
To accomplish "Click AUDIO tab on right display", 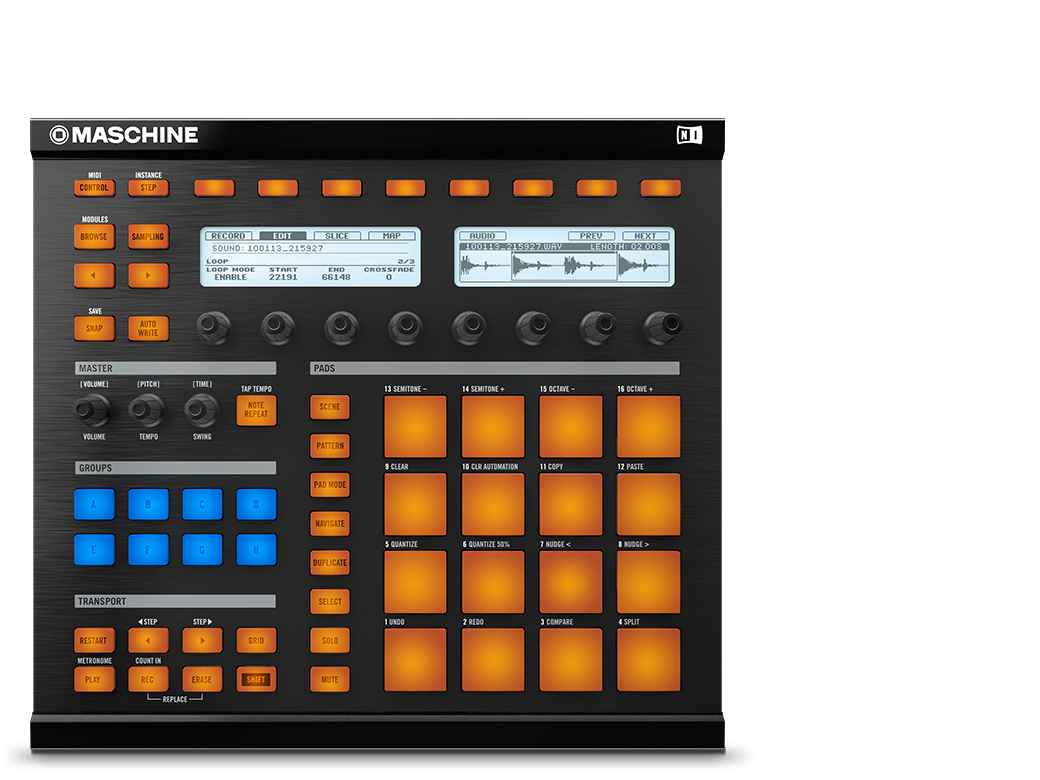I will point(482,235).
